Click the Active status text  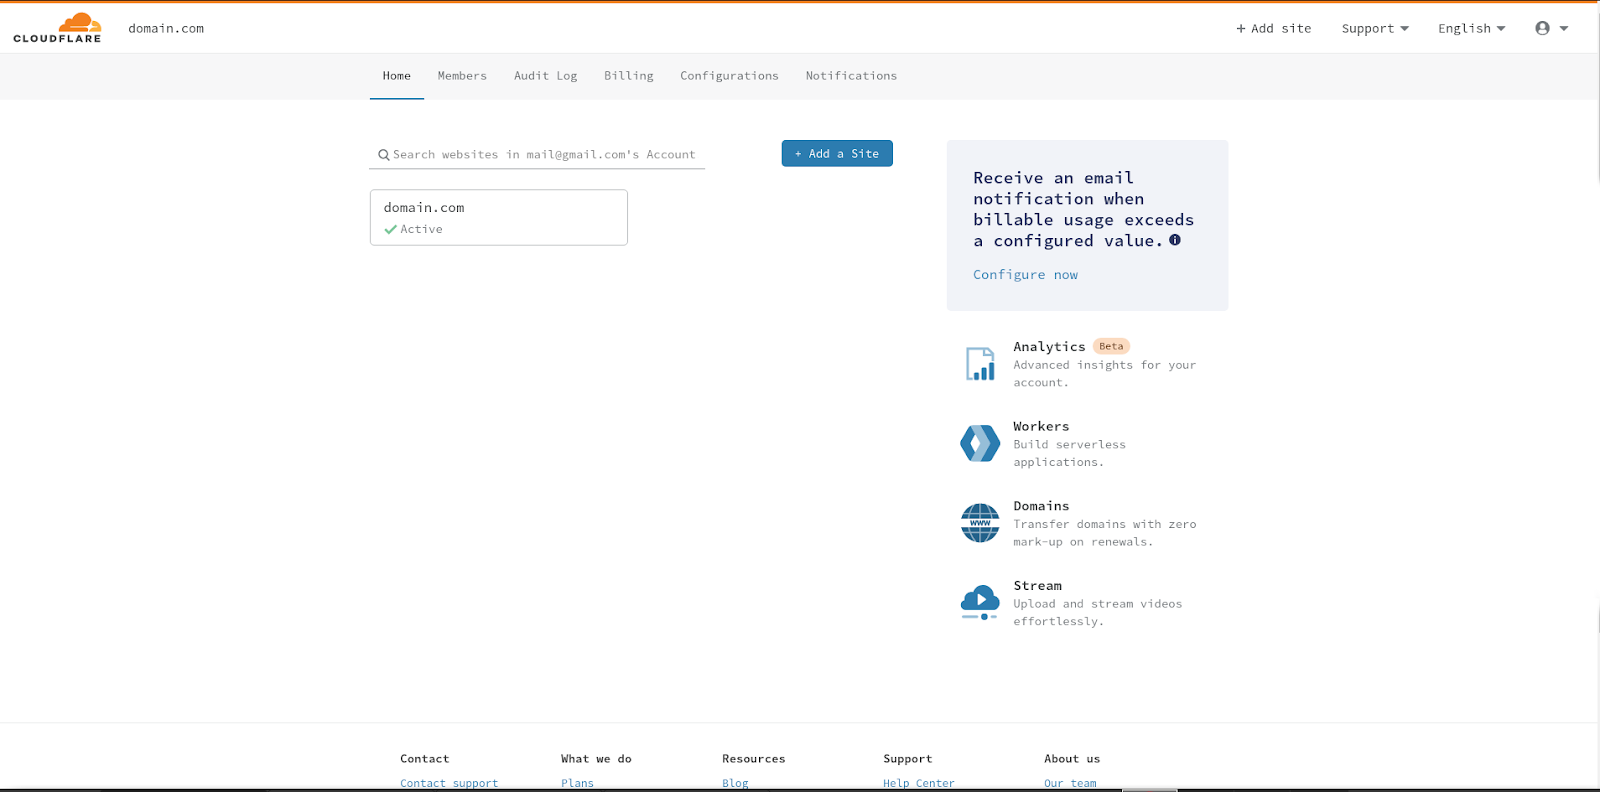coord(421,229)
